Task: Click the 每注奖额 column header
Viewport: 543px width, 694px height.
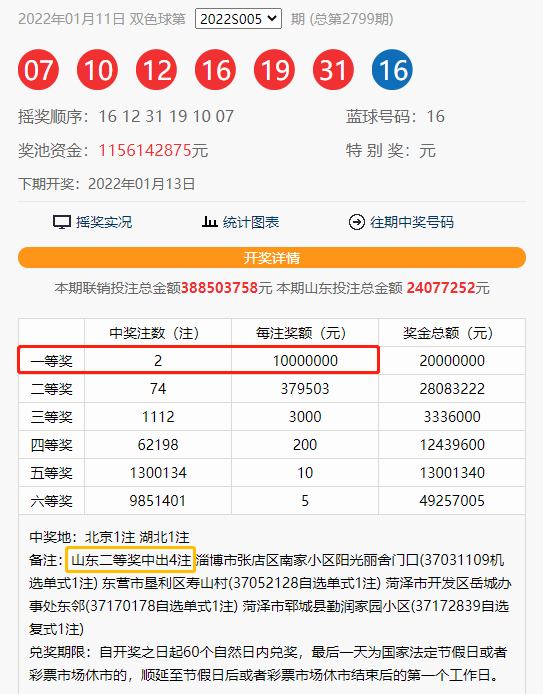Action: (x=304, y=333)
